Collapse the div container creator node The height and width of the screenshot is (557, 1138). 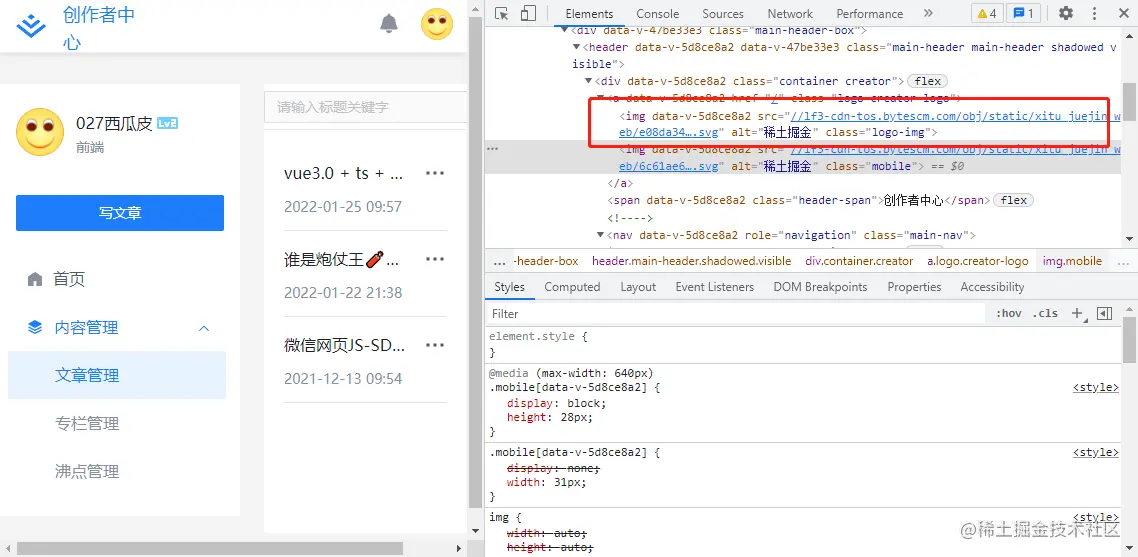click(x=589, y=81)
